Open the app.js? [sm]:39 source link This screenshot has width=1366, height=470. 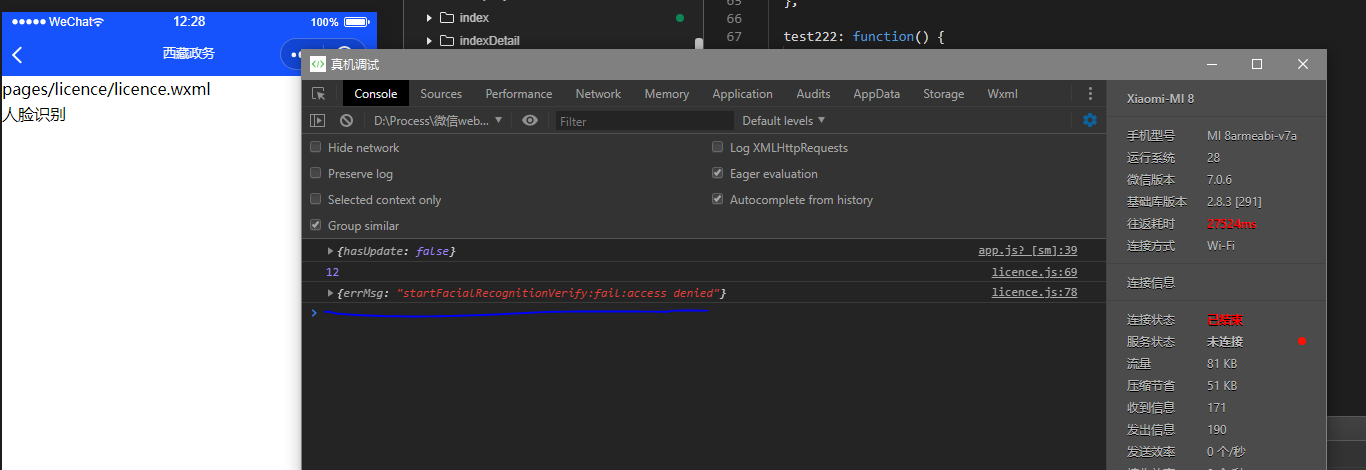1027,251
